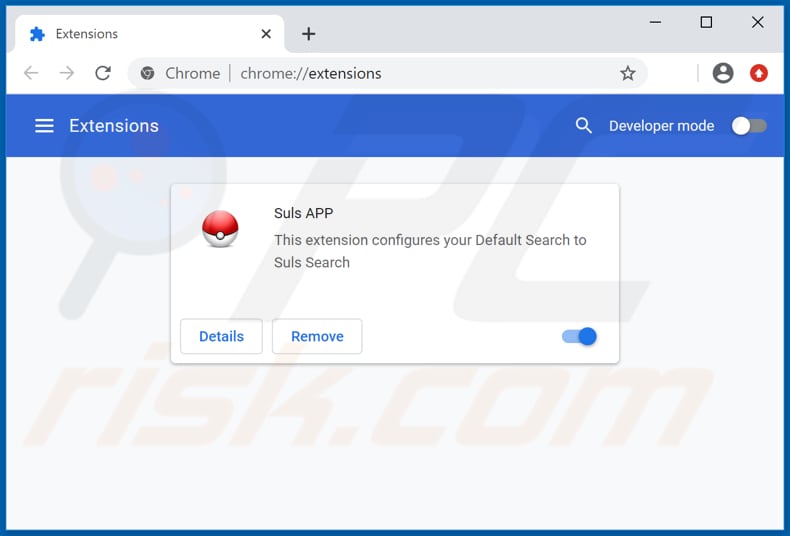Click the Suls APP Pokeball icon
This screenshot has width=790, height=536.
point(220,229)
